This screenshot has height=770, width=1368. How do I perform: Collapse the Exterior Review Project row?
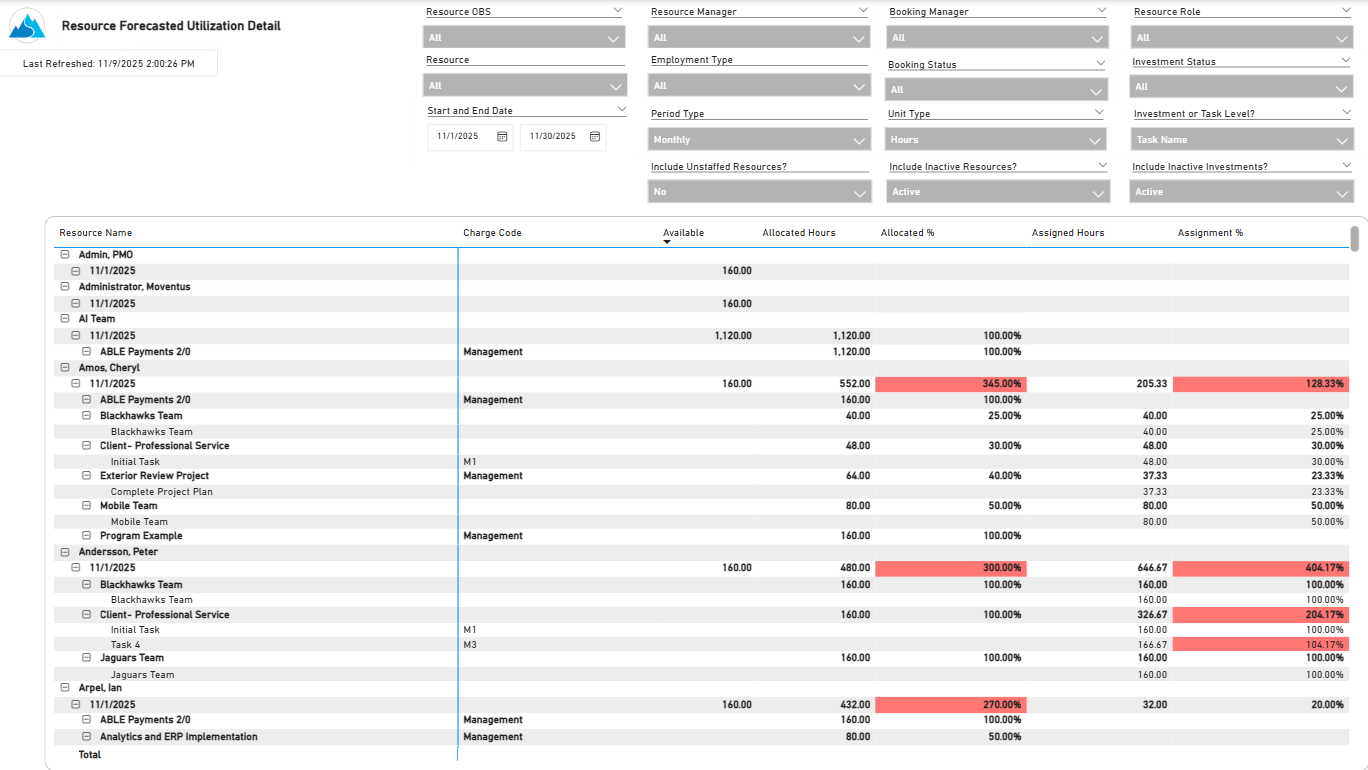[86, 476]
